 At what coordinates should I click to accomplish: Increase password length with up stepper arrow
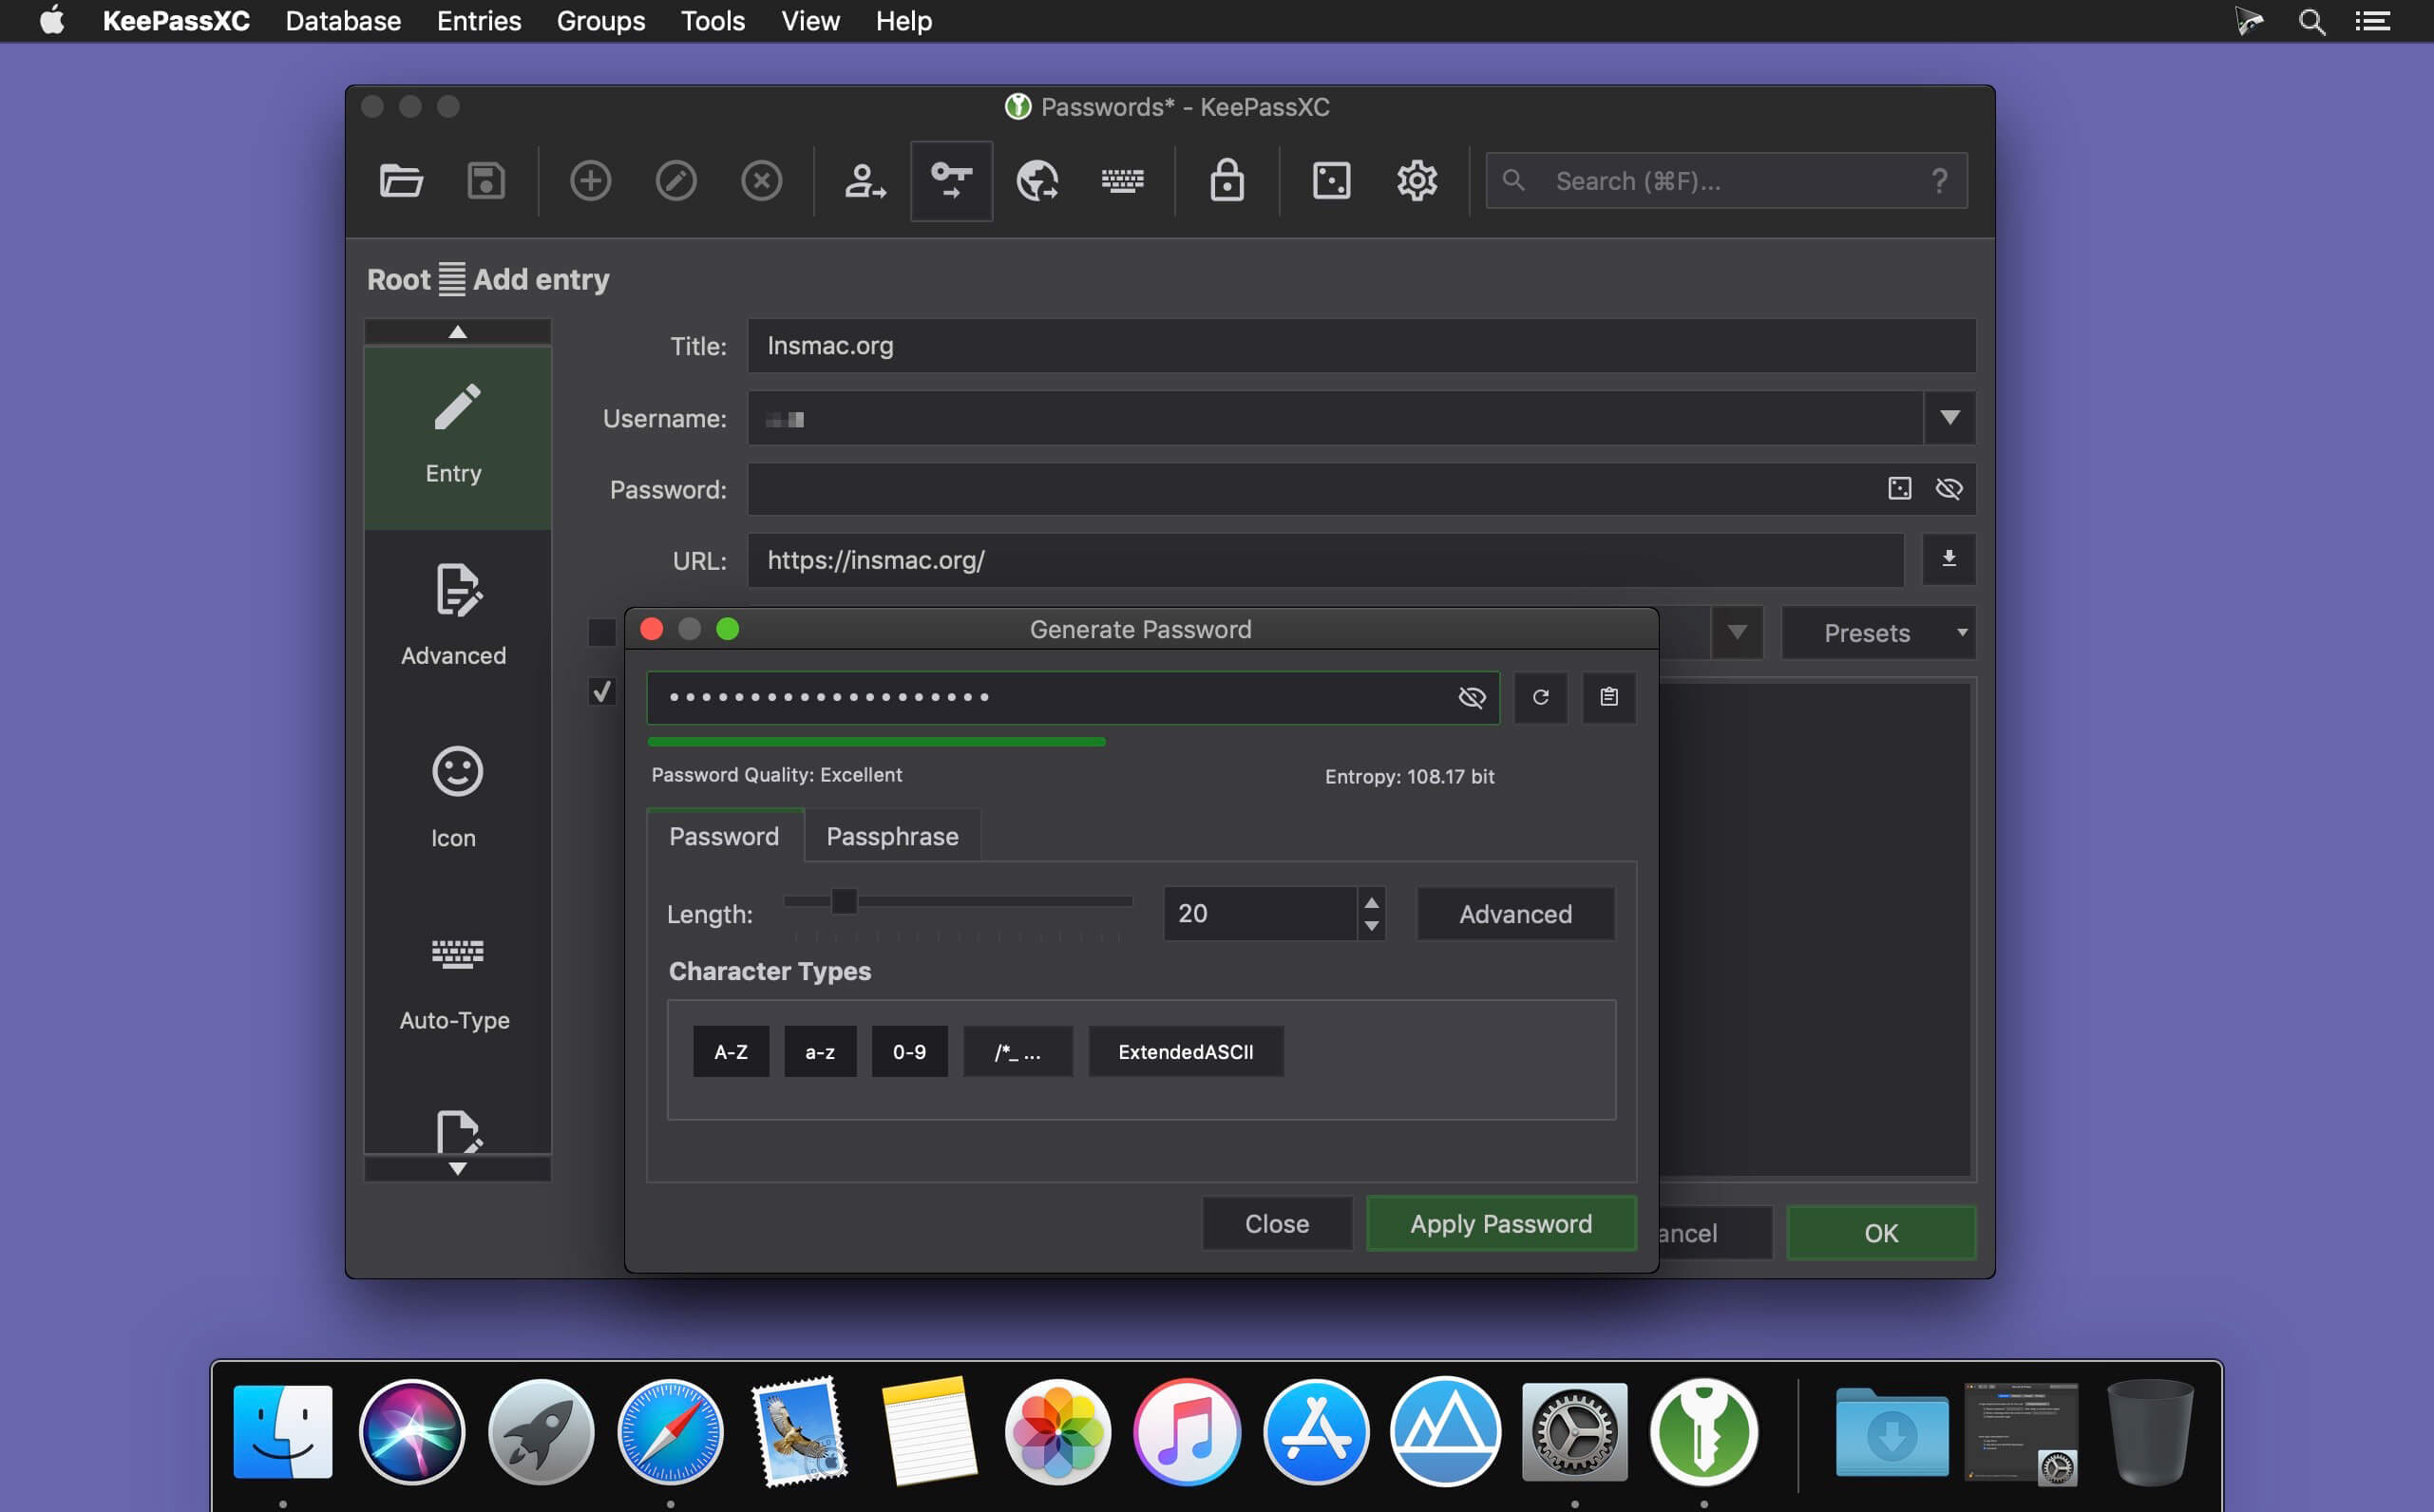click(x=1371, y=901)
